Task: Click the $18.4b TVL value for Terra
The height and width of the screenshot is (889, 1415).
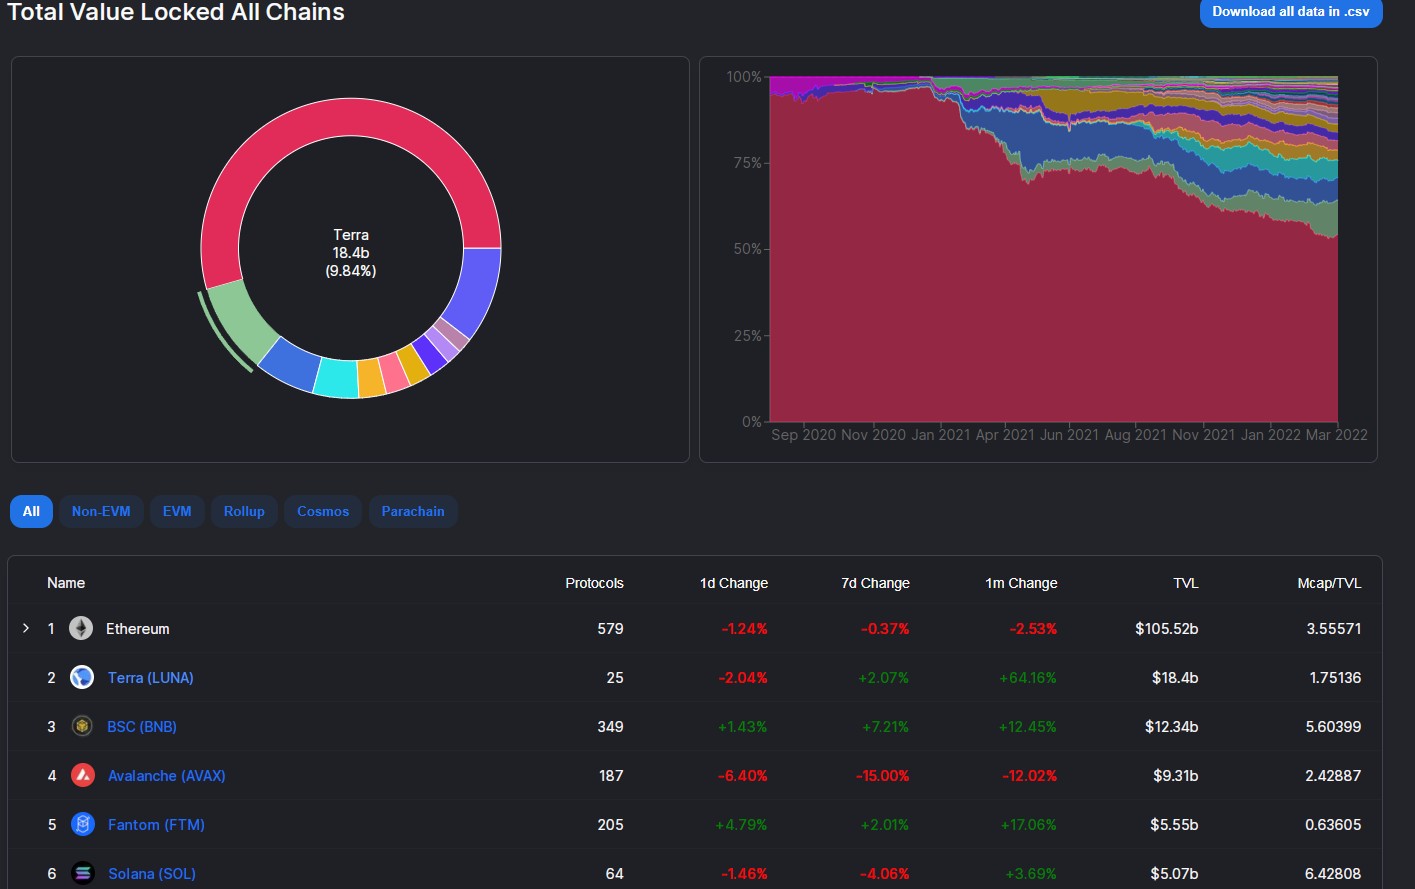Action: tap(1175, 677)
